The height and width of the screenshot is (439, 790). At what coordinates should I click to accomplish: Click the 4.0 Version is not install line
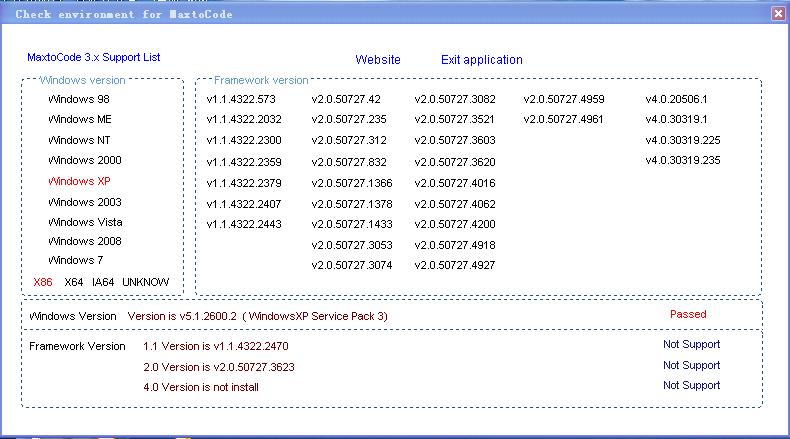pos(201,388)
